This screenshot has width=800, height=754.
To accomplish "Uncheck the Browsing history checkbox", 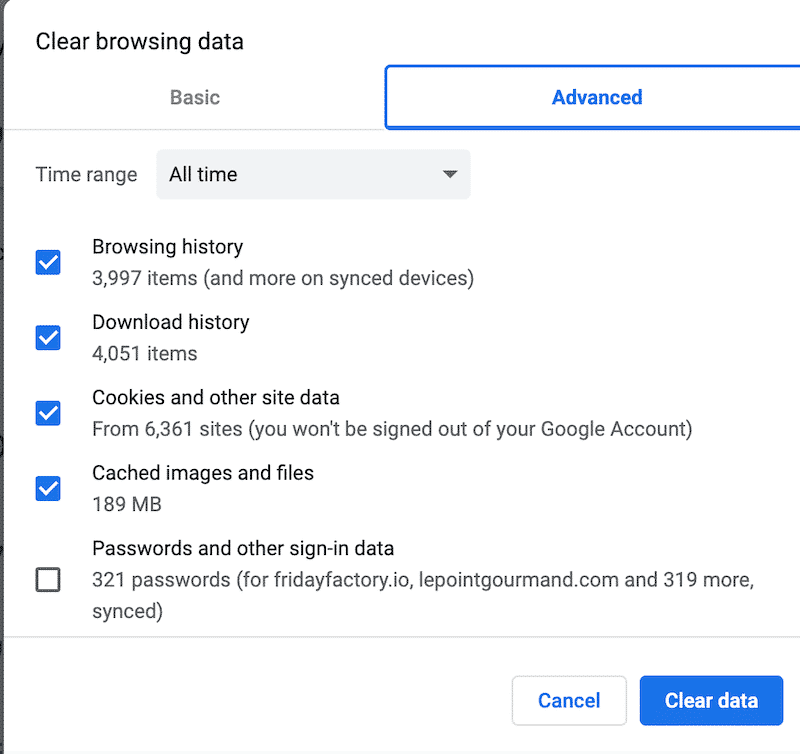I will 47,262.
